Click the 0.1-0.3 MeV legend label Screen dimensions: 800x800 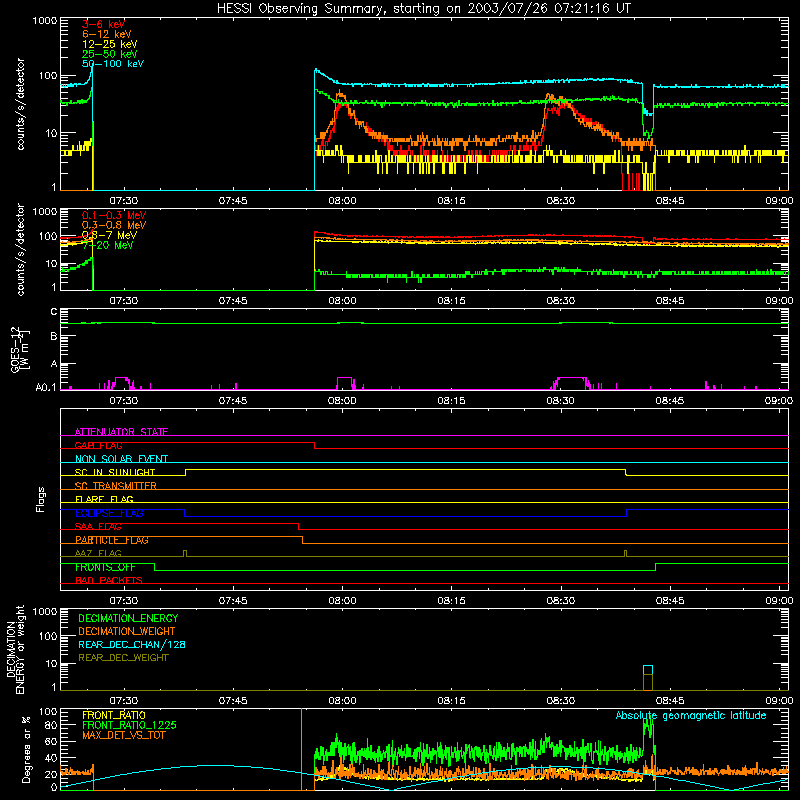[x=114, y=215]
